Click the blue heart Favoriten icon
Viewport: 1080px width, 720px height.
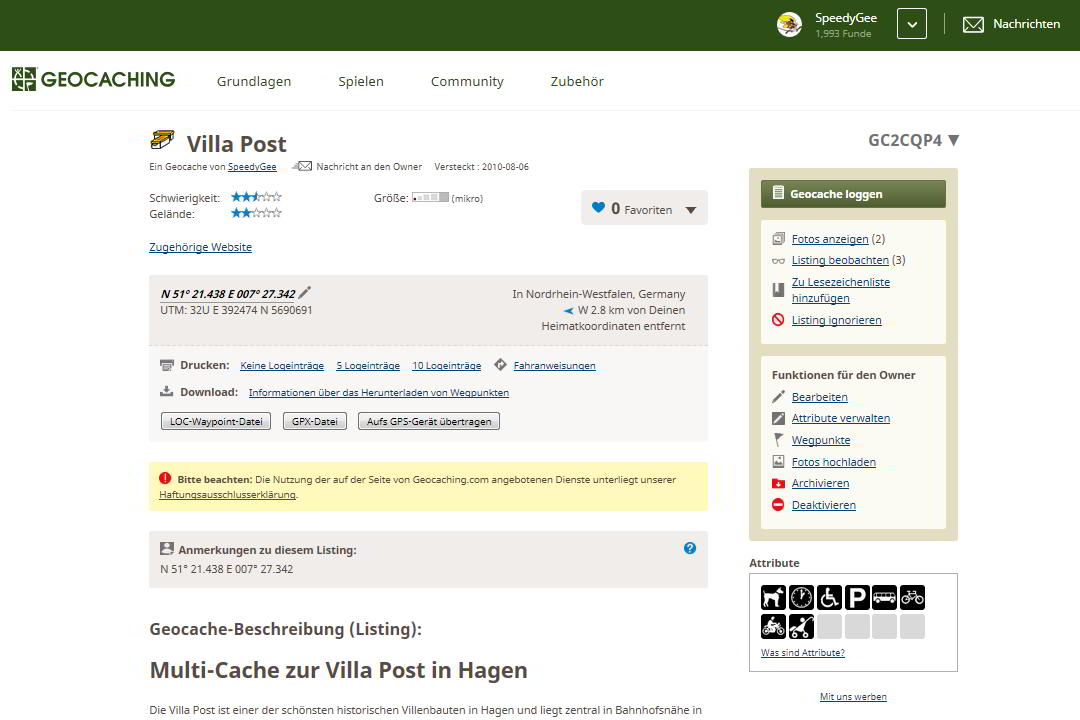[598, 207]
